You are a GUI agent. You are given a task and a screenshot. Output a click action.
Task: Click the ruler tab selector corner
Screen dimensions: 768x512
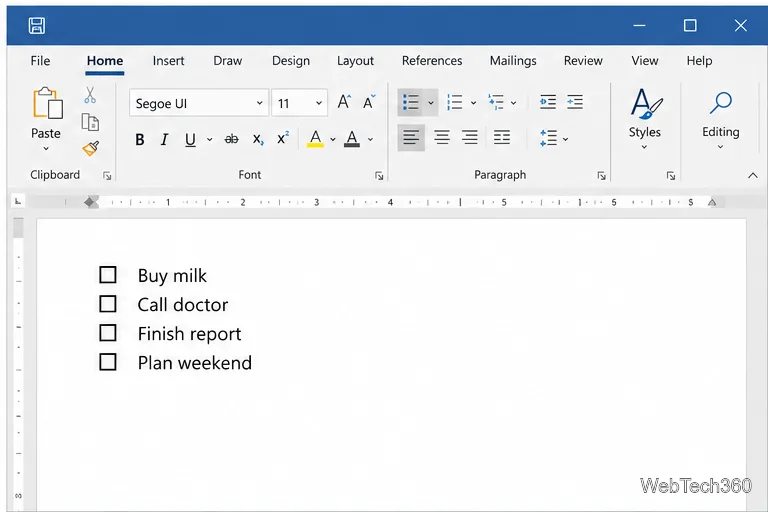(x=18, y=201)
